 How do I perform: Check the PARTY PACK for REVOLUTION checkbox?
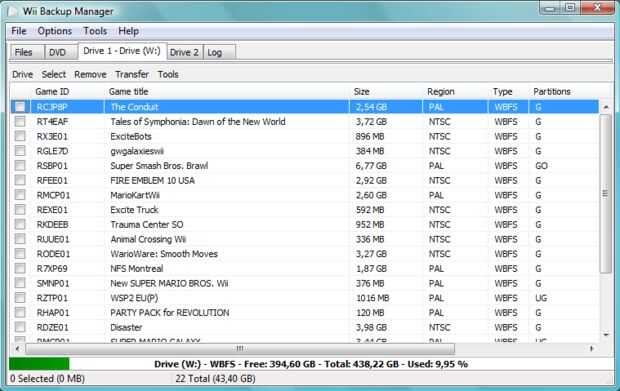(x=20, y=312)
